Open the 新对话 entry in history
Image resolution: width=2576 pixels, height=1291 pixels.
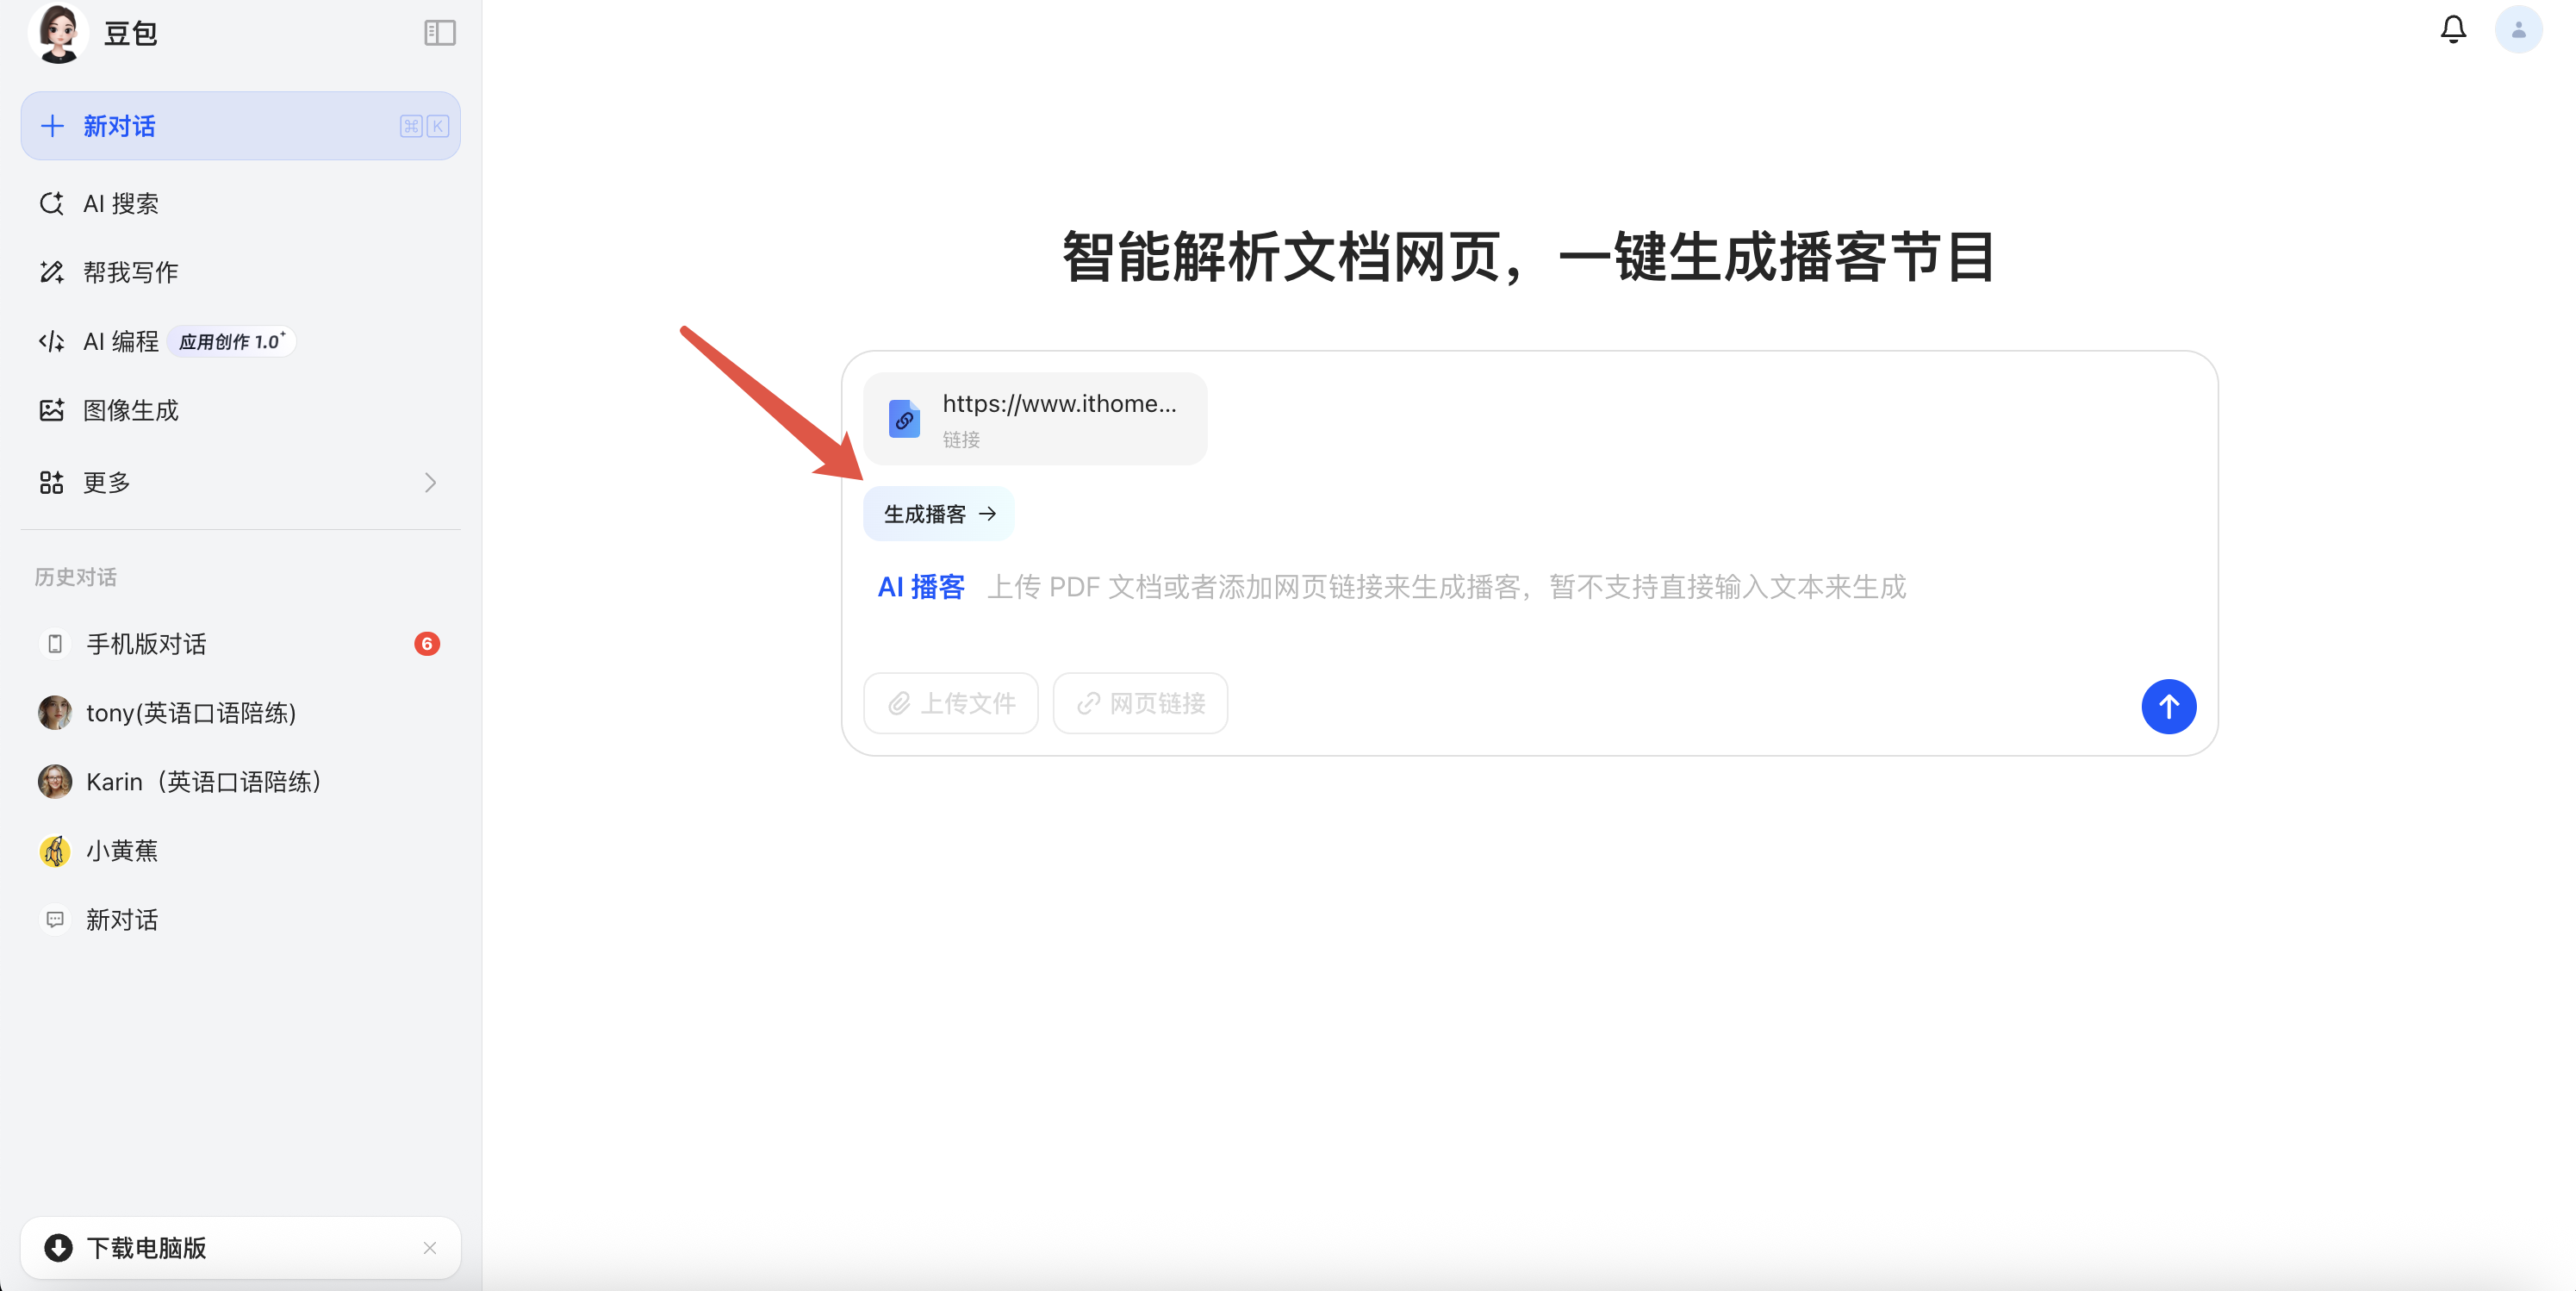point(240,920)
